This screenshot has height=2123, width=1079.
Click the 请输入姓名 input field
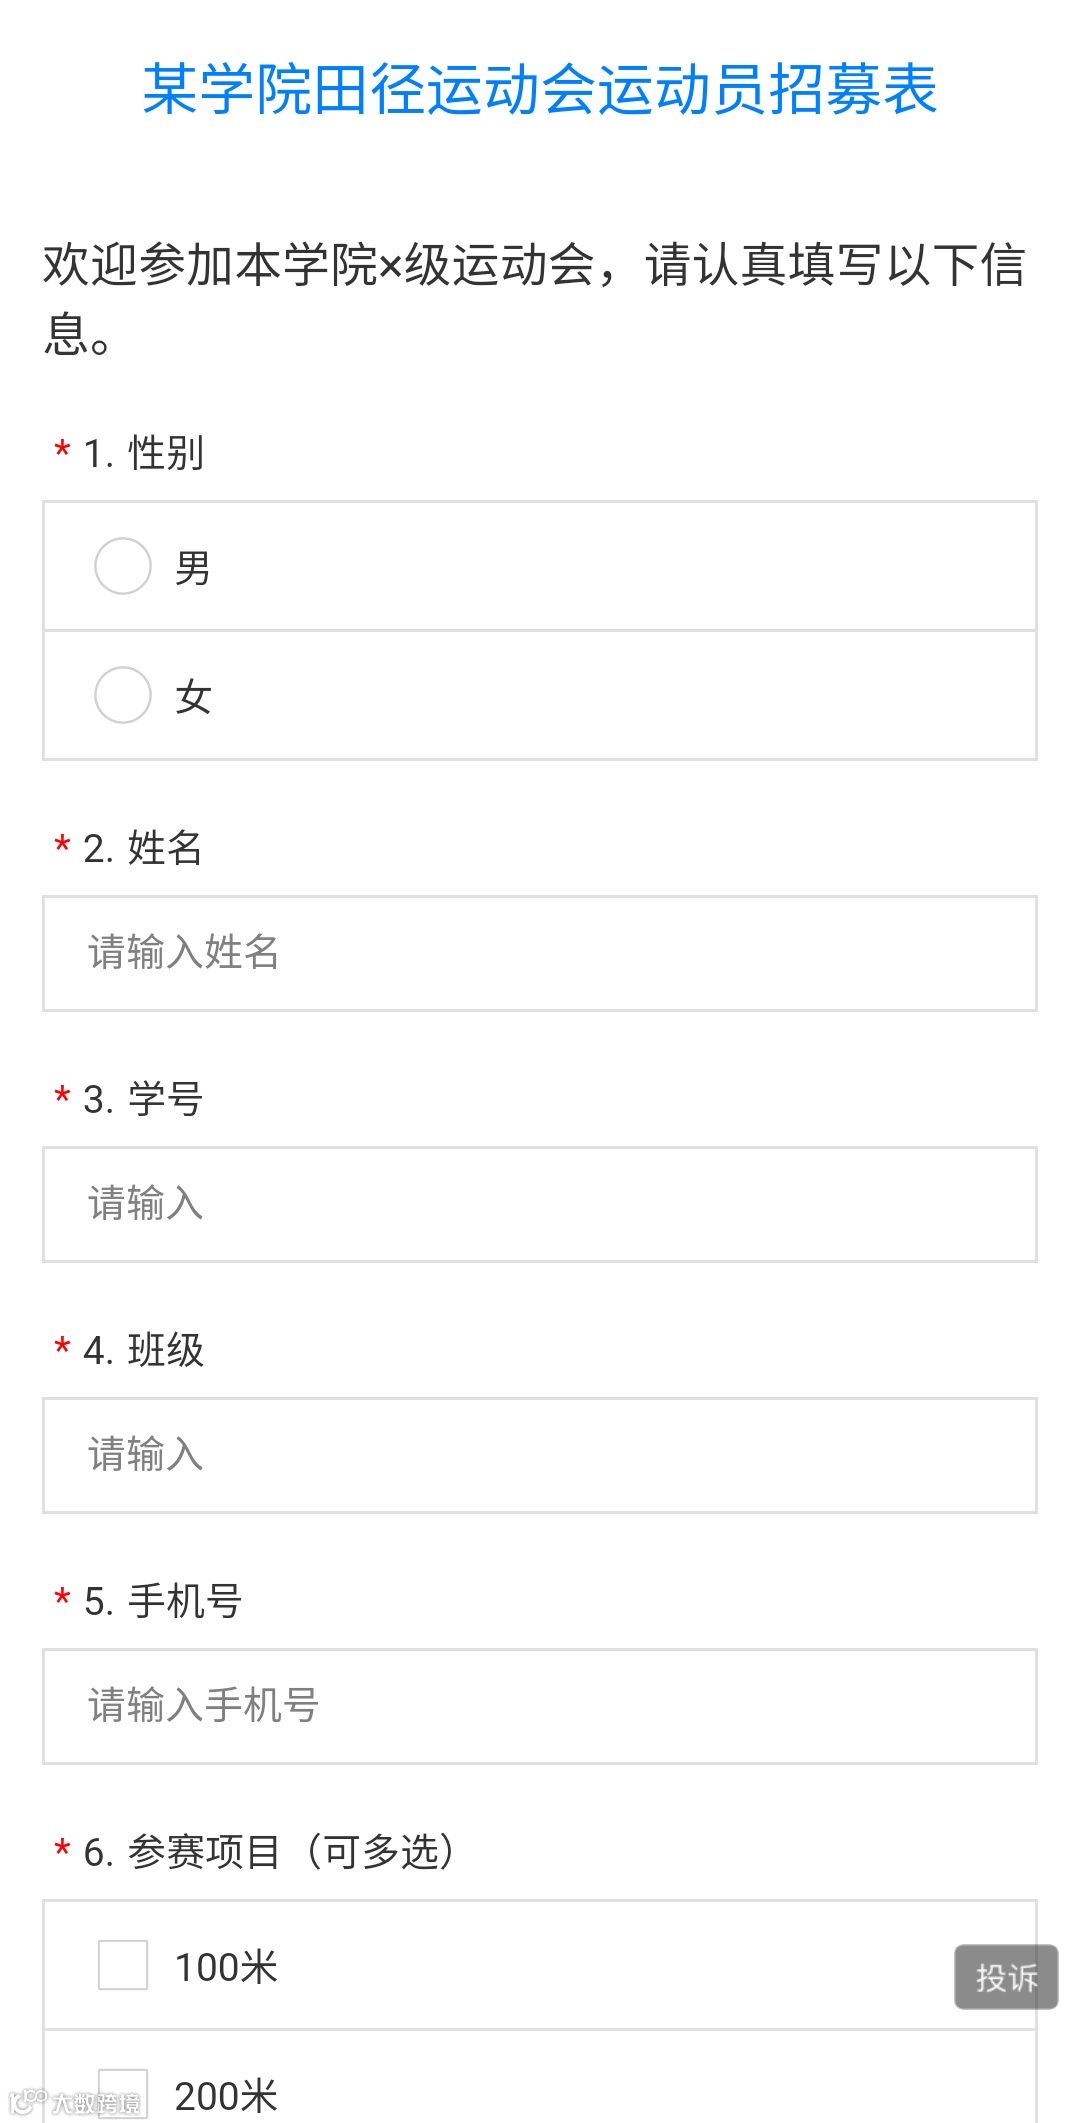point(539,953)
